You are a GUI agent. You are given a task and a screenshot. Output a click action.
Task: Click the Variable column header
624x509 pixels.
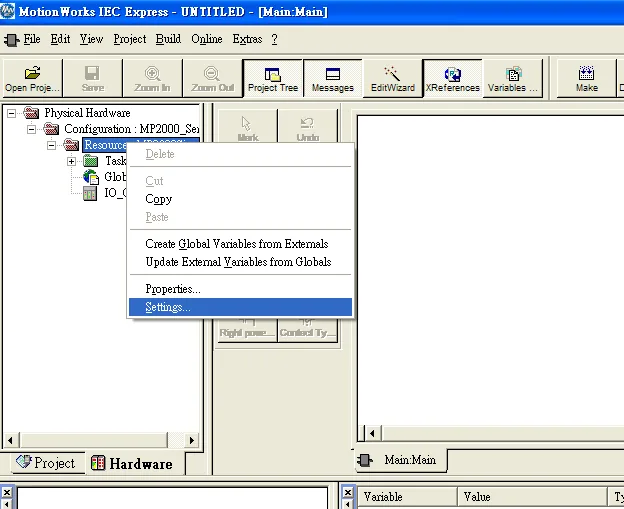(x=407, y=497)
